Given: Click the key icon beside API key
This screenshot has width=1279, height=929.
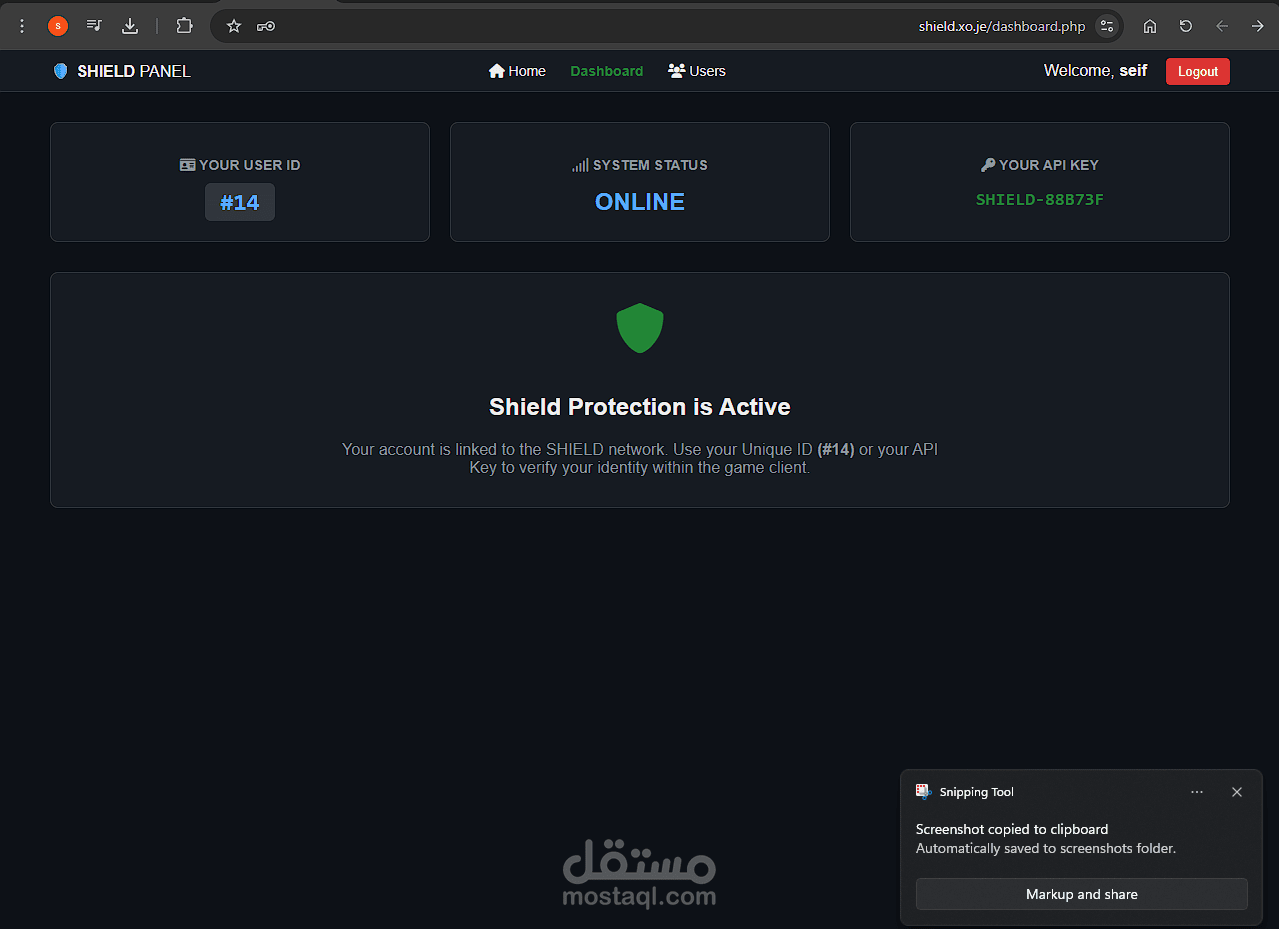Looking at the screenshot, I should pyautogui.click(x=988, y=165).
